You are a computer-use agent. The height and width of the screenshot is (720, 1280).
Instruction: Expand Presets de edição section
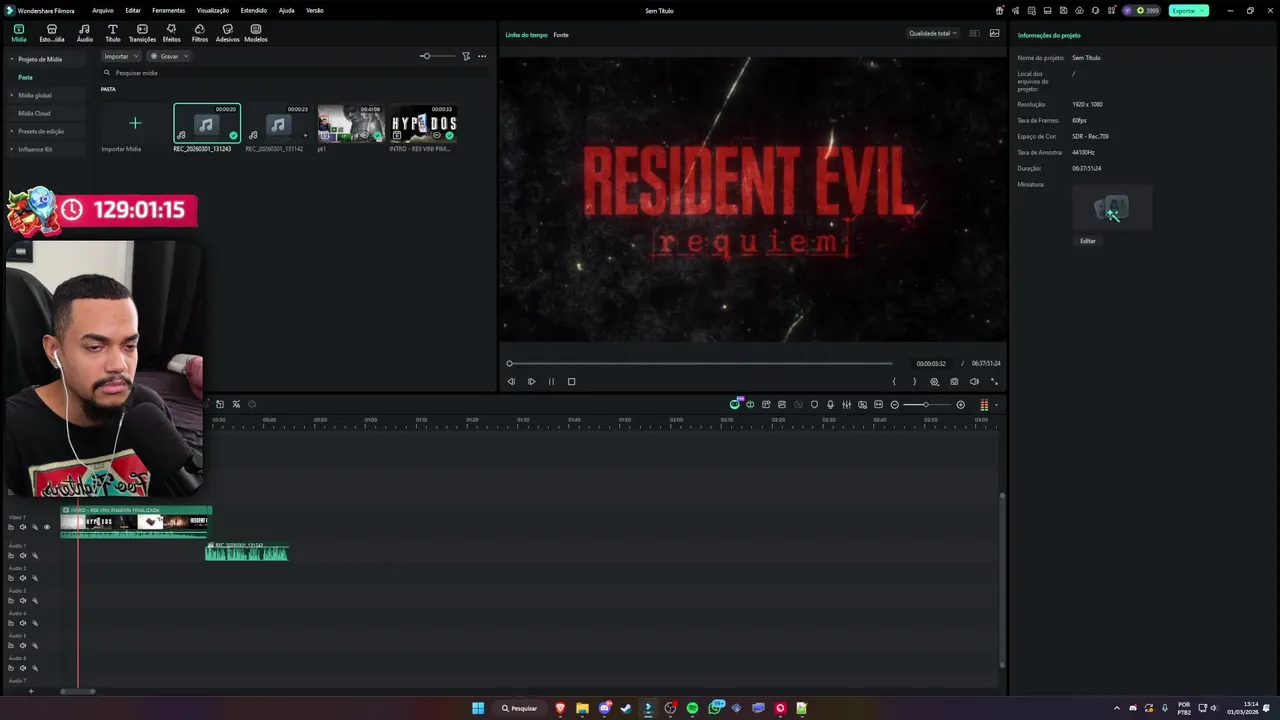pyautogui.click(x=12, y=131)
